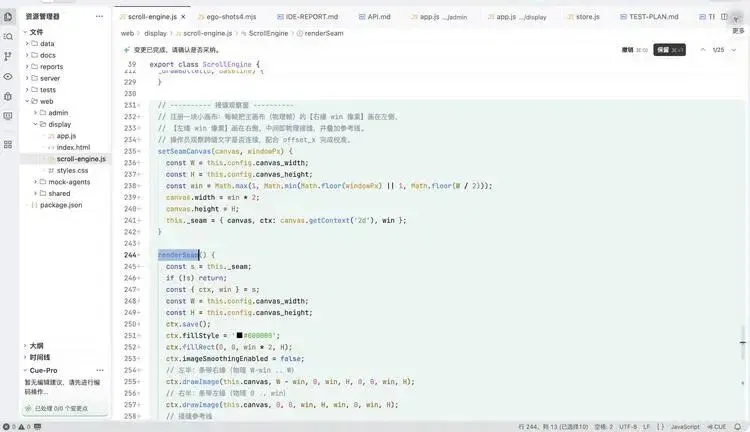Switch to the TEST-PLAN.md tab
The width and height of the screenshot is (750, 432).
pyautogui.click(x=649, y=17)
